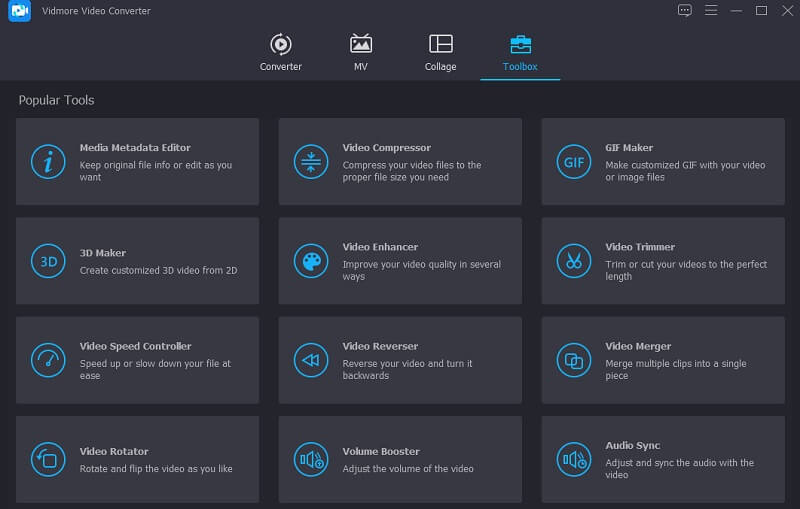Click the Video Reverser rewind icon
The width and height of the screenshot is (800, 509).
[x=310, y=360]
